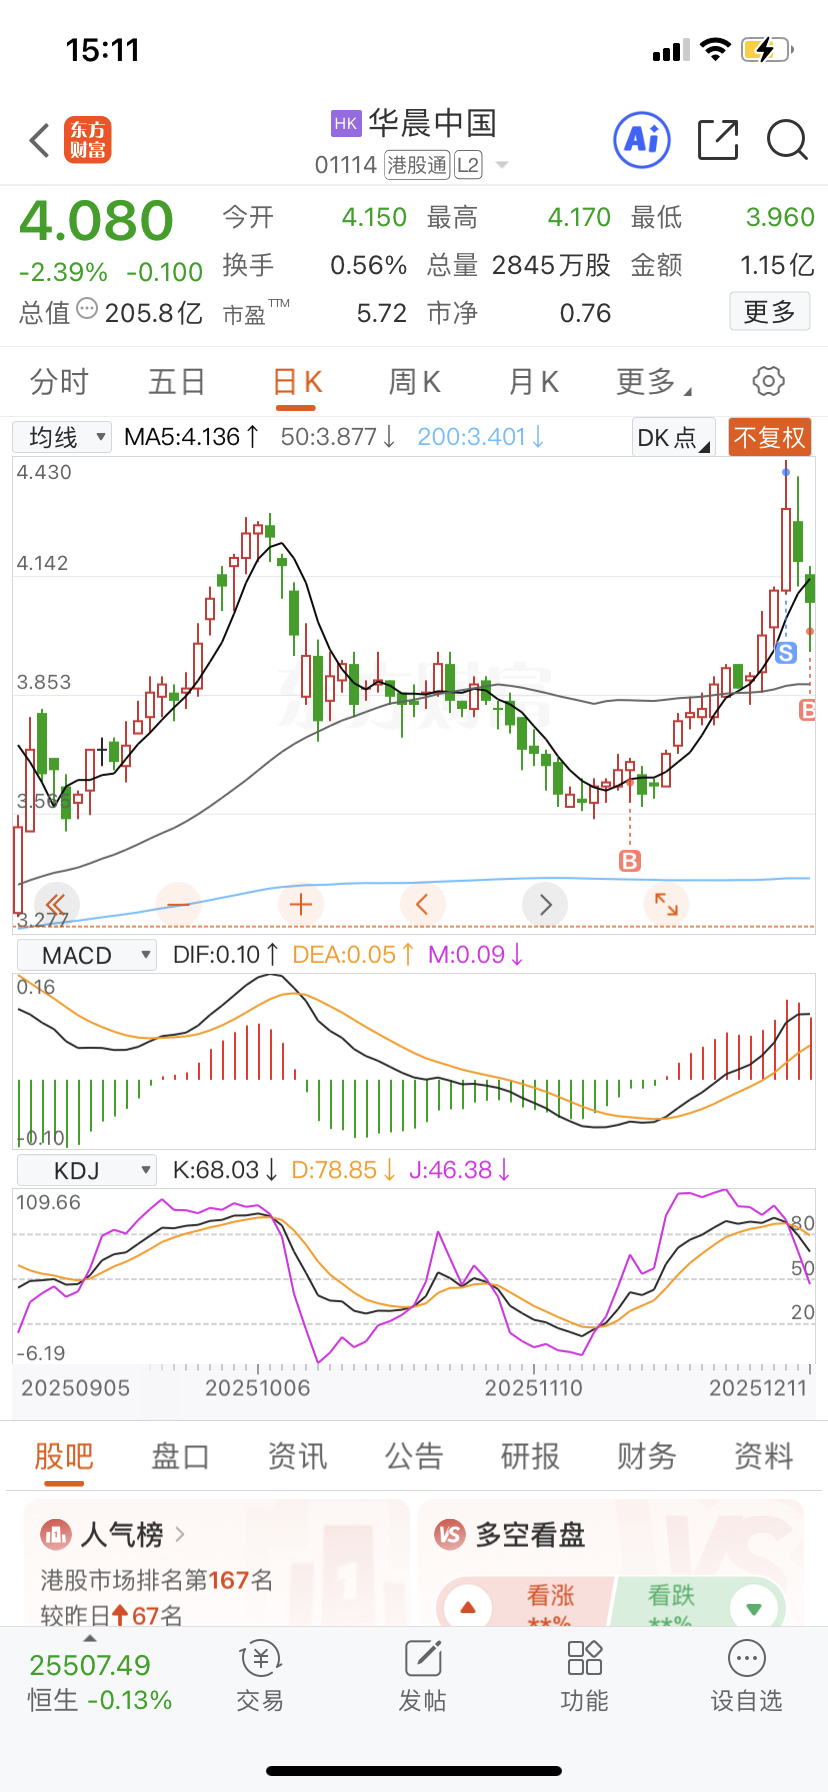Open the 东方财富 logo icon
This screenshot has height=1792, width=828.
[x=88, y=140]
